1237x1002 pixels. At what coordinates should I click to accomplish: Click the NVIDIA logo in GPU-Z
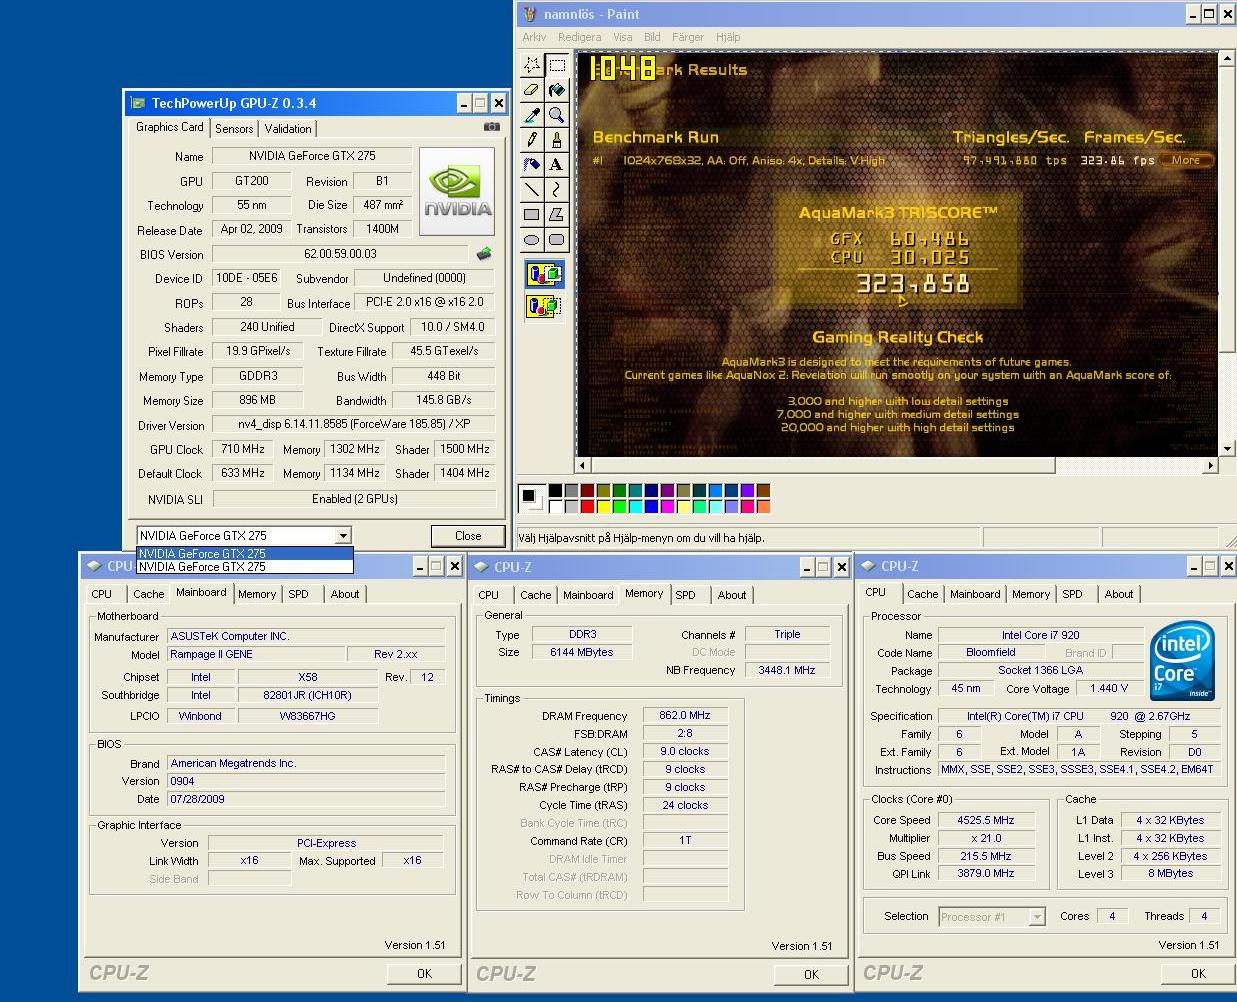456,191
